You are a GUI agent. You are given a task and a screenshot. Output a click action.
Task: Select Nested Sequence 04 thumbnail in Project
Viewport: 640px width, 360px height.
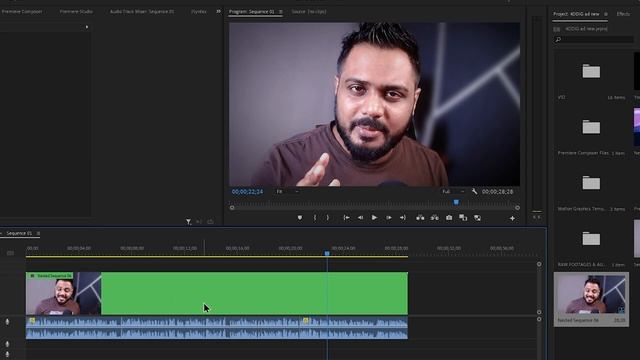pos(591,294)
